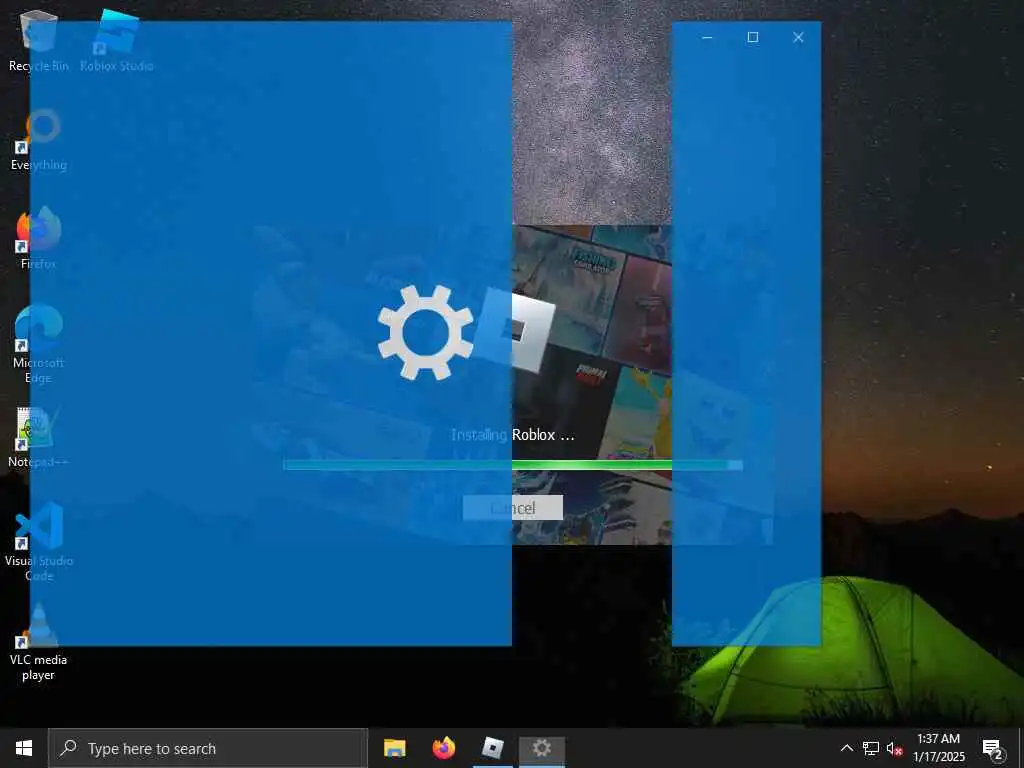Screen dimensions: 1024x768
Task: Close the installer window
Action: point(798,37)
